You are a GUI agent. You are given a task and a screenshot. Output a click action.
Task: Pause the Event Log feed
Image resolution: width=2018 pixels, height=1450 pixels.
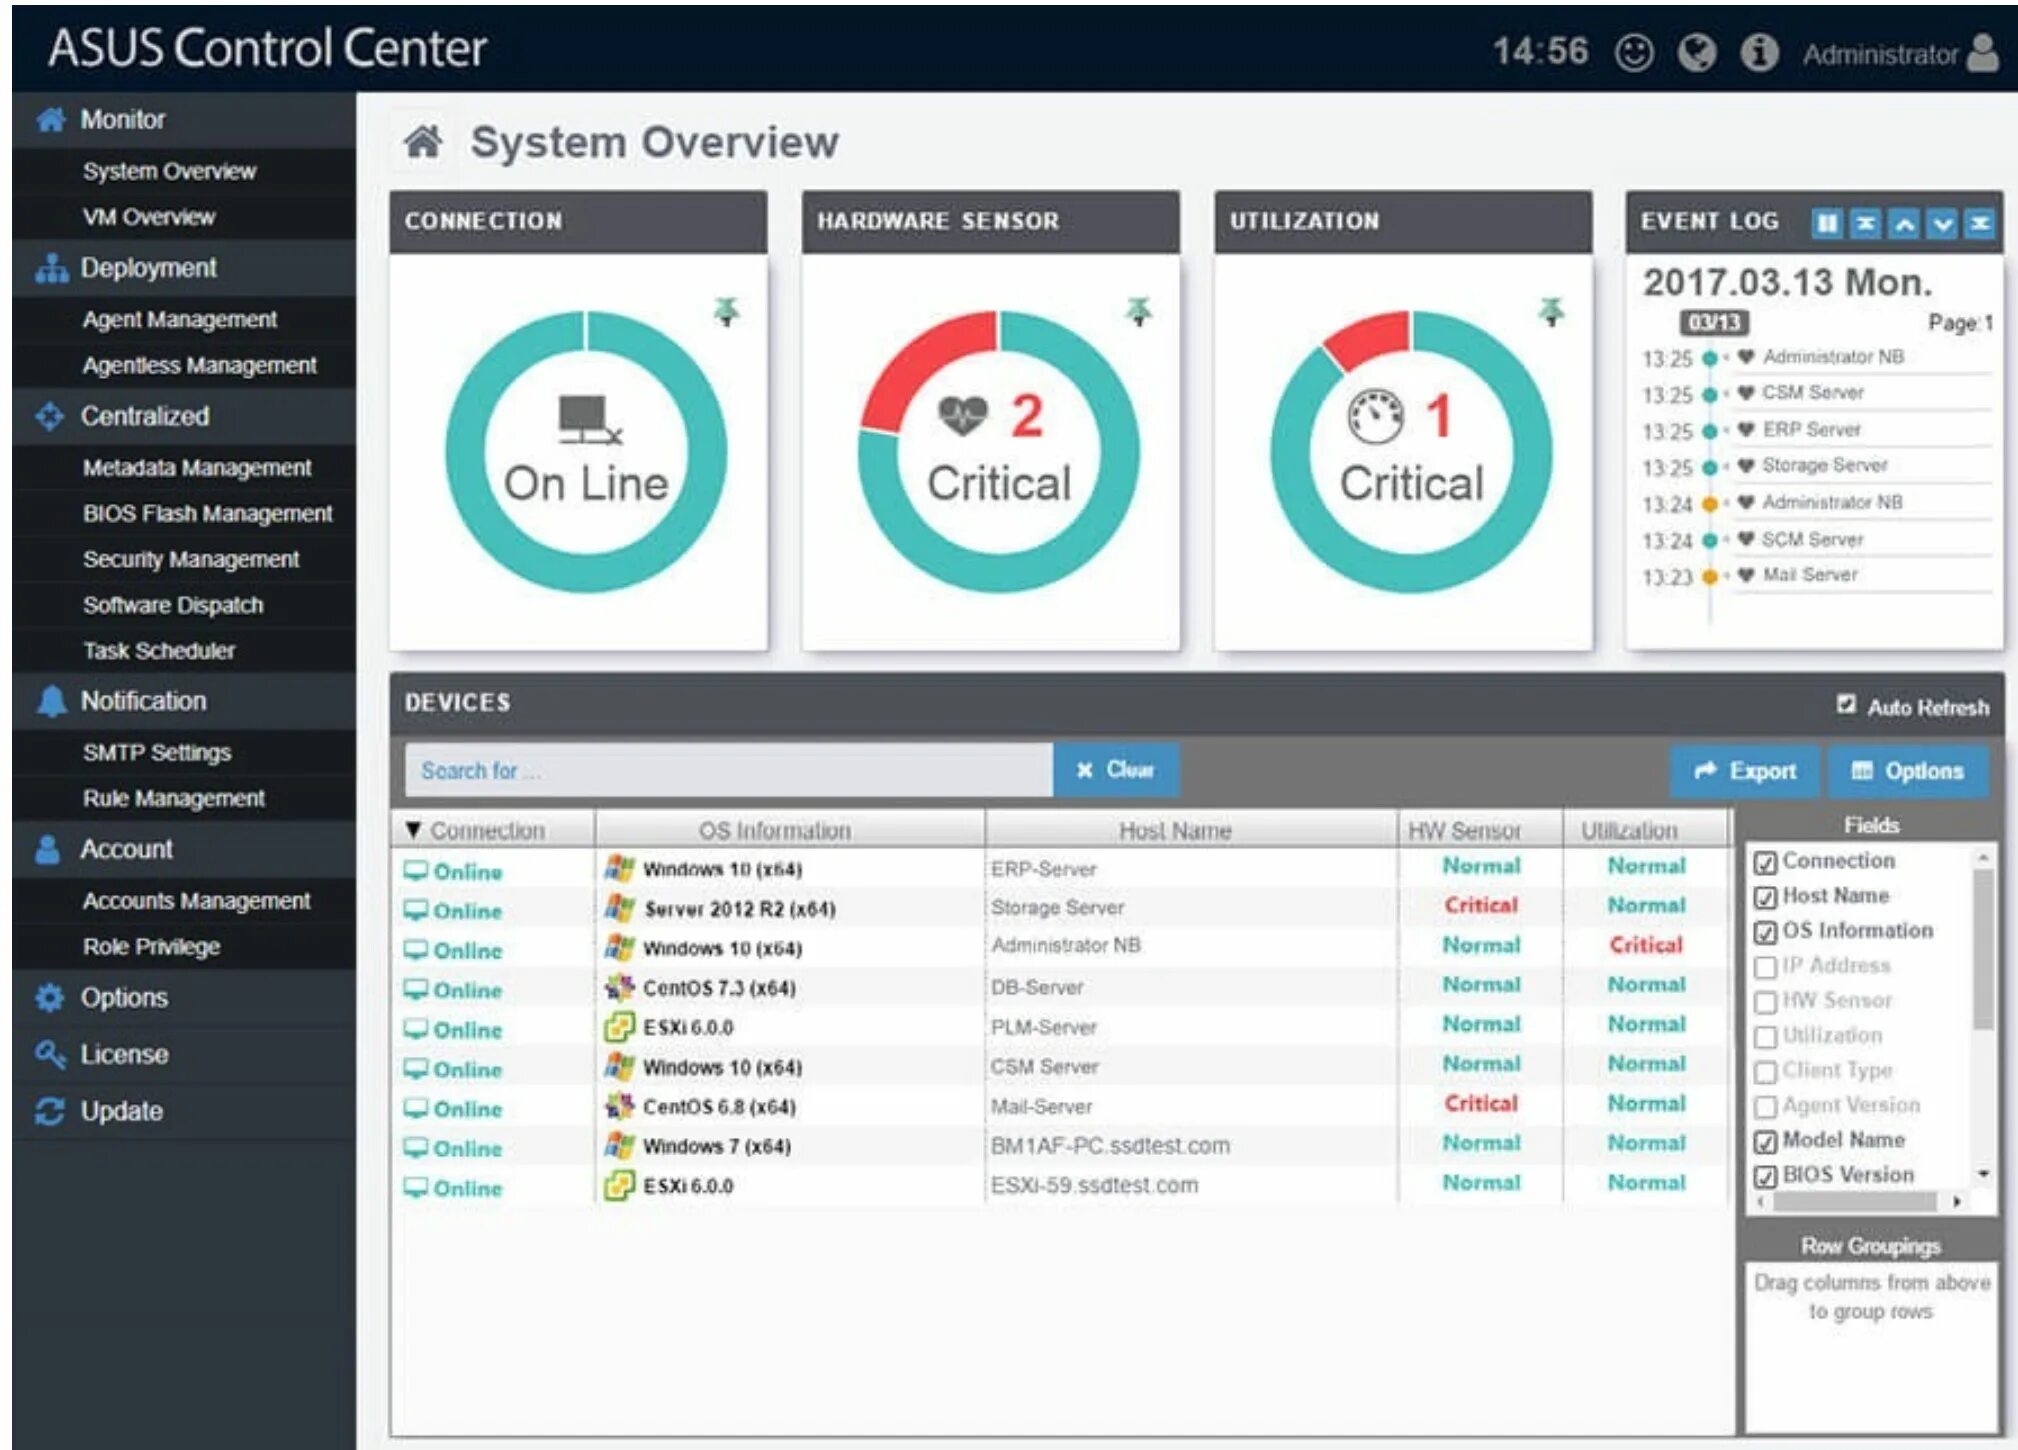point(1826,223)
